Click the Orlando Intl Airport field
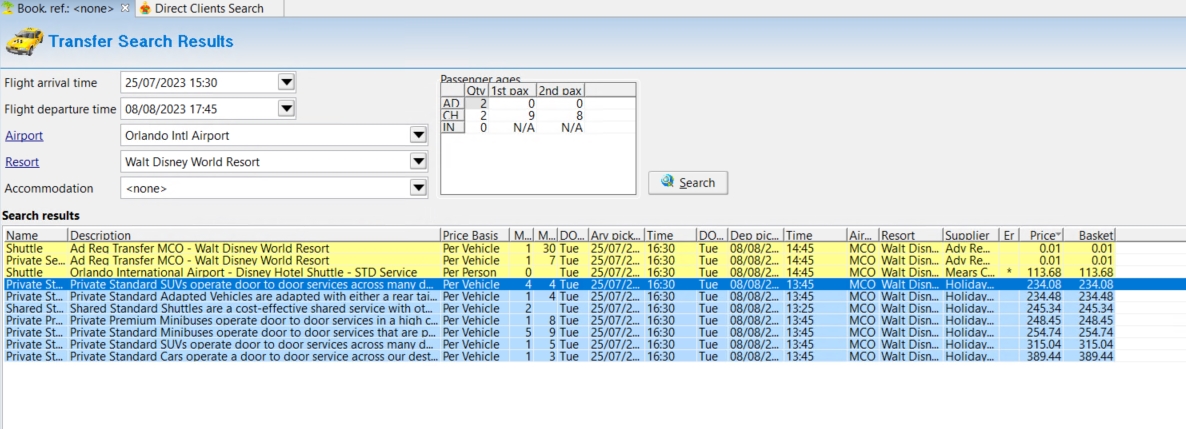 point(274,135)
